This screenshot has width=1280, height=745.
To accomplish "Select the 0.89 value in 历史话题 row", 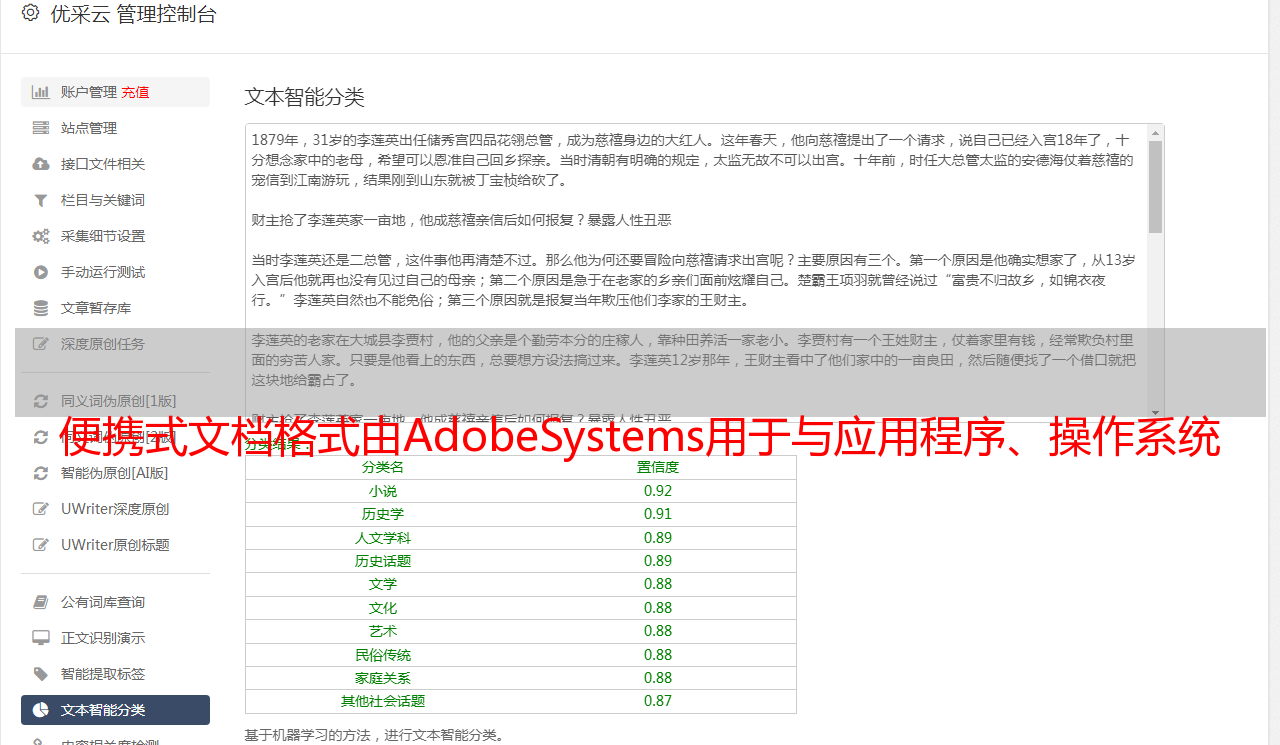I will tap(658, 561).
